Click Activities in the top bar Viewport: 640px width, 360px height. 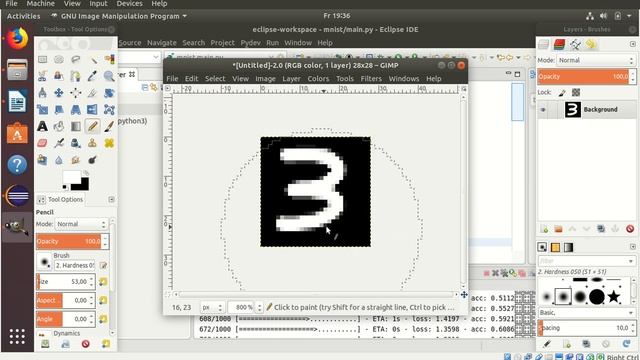pyautogui.click(x=23, y=16)
